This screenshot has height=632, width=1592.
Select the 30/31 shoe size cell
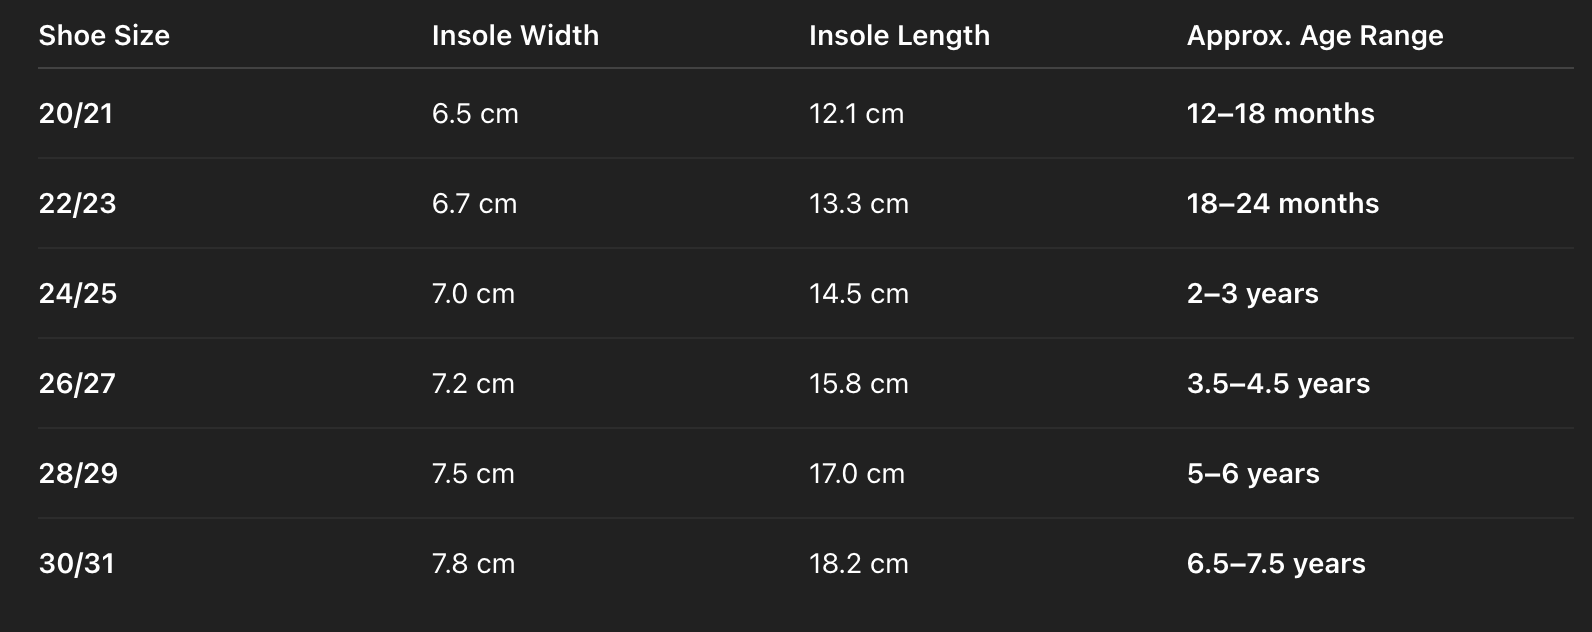pyautogui.click(x=76, y=564)
